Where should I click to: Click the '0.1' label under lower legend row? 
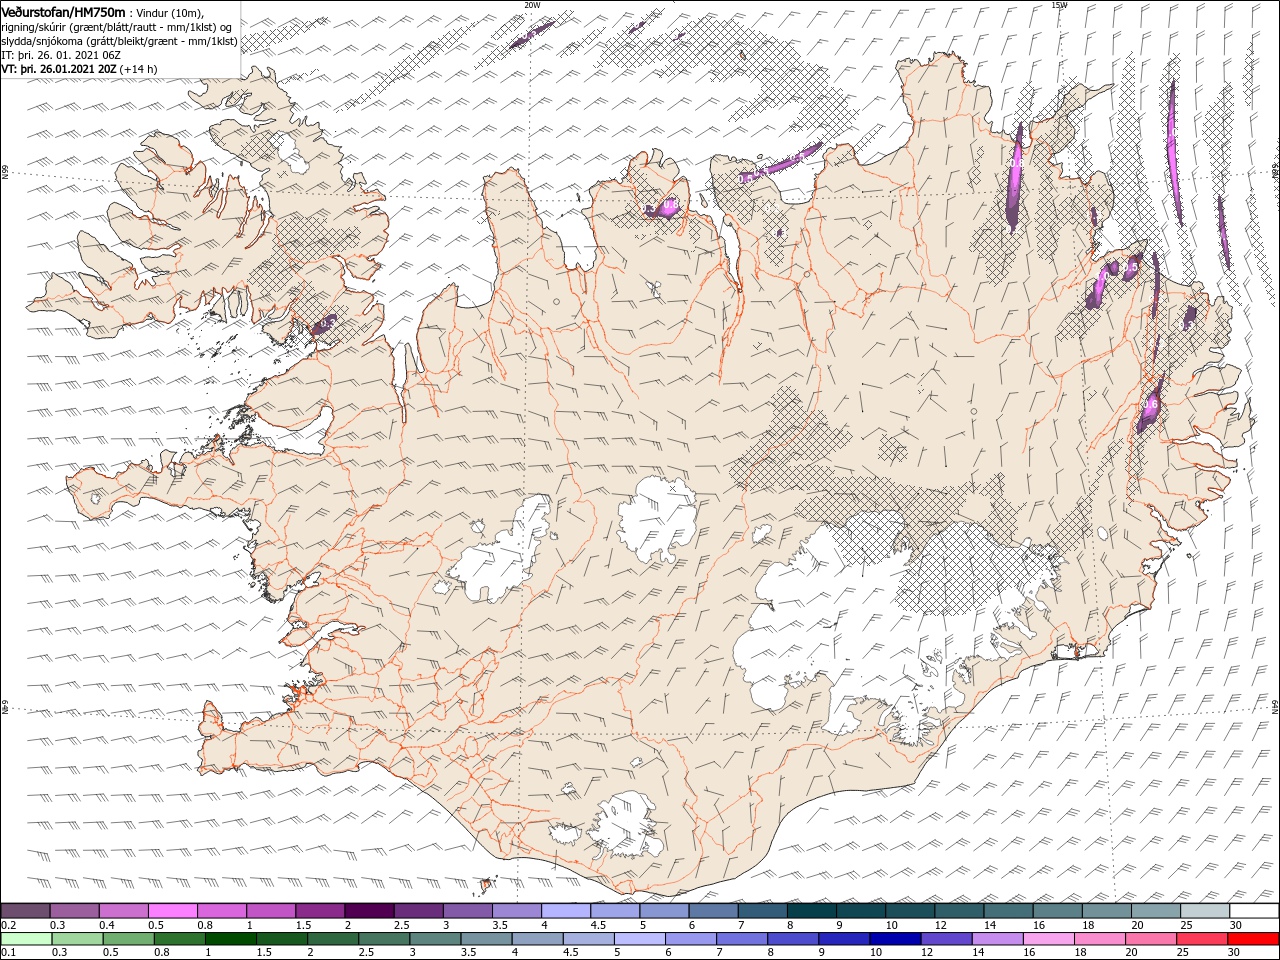(8, 953)
